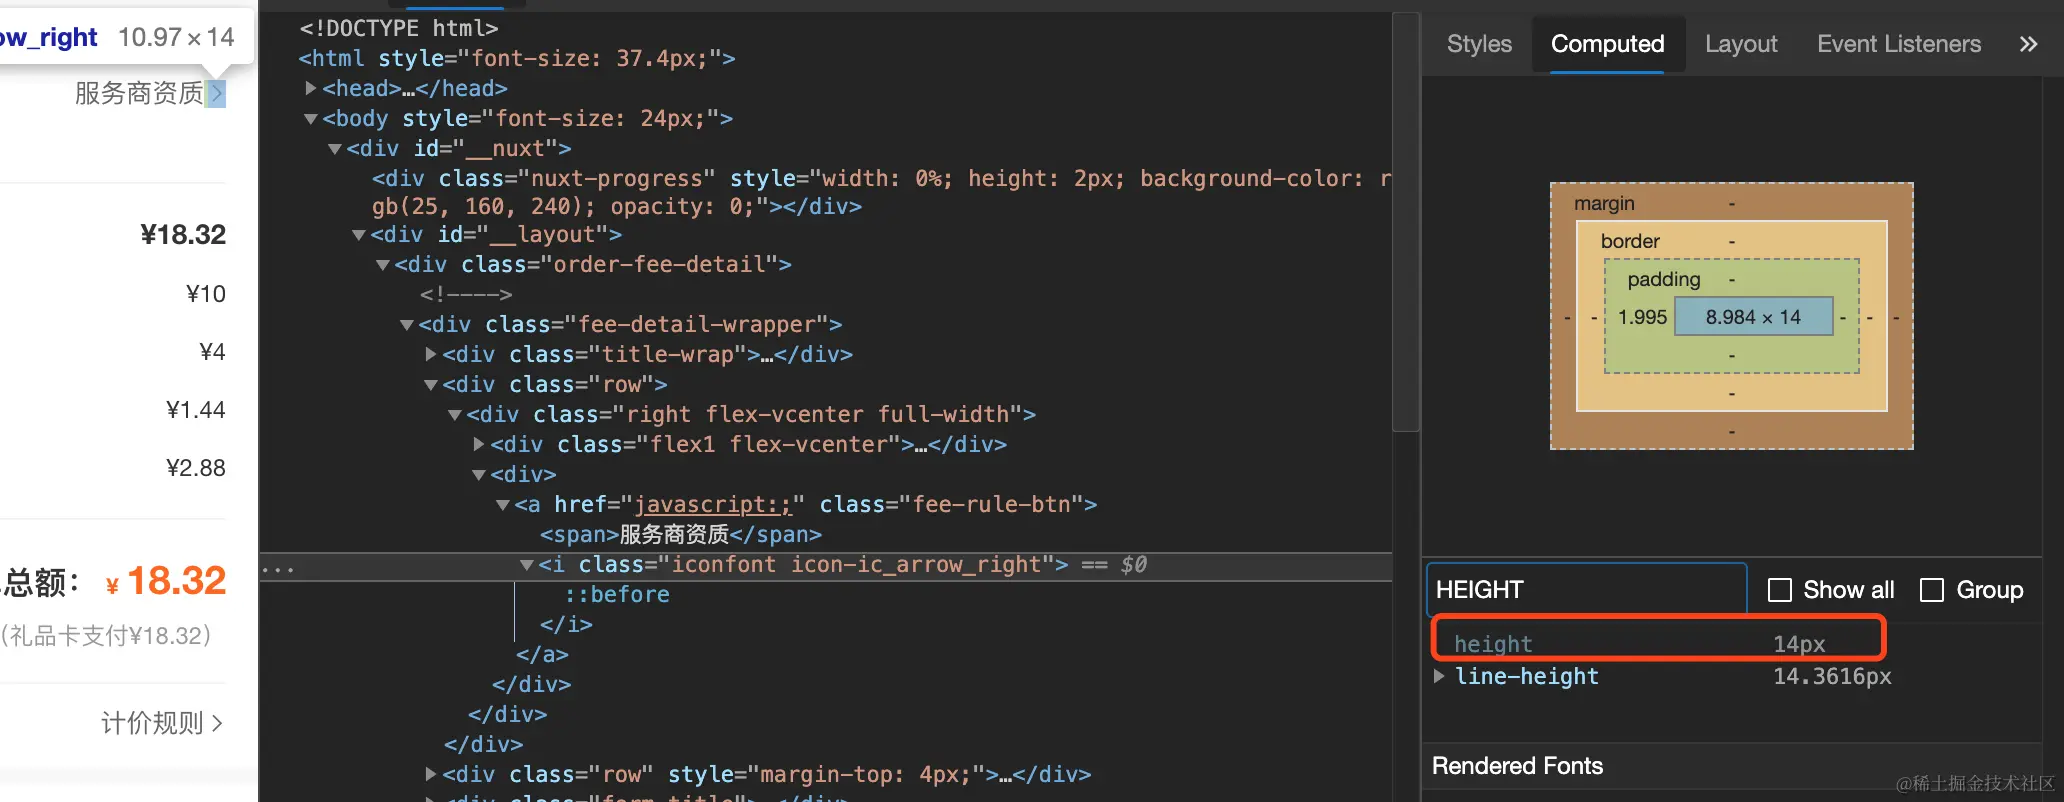The image size is (2064, 802).
Task: Collapse the order-fee-detail div node
Action: (383, 264)
